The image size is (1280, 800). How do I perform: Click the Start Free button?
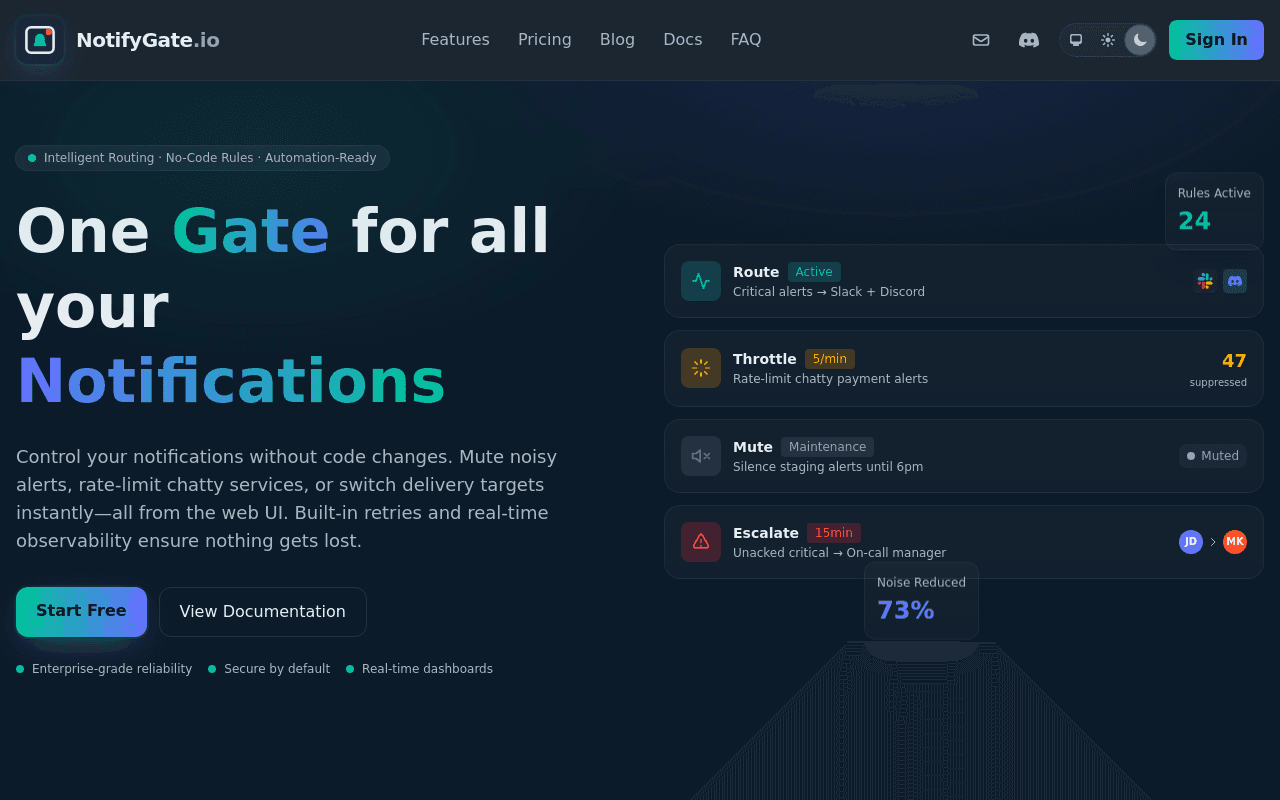[81, 612]
